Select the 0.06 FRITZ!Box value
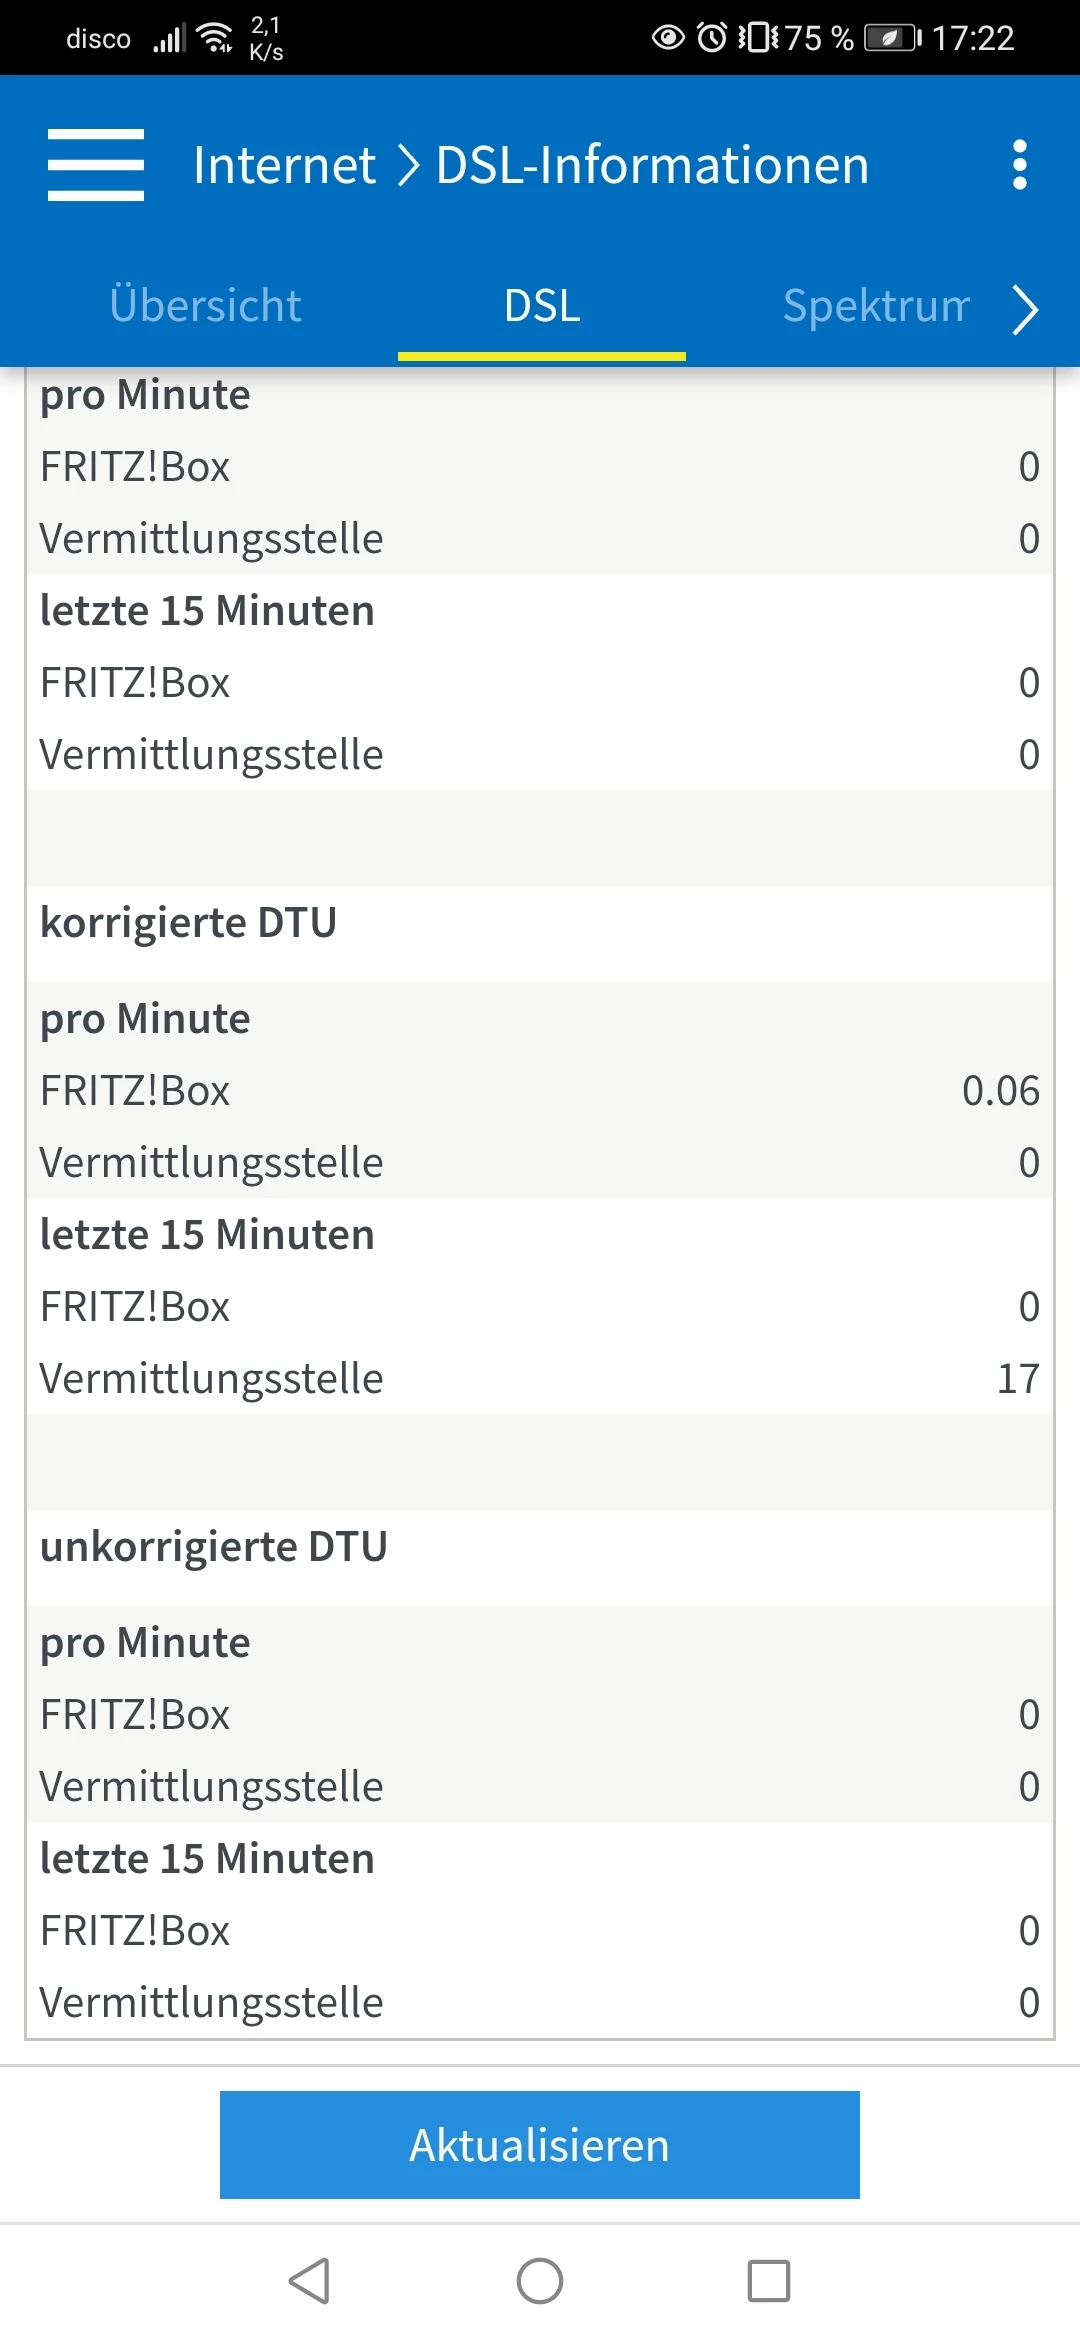1080x2340 pixels. [x=1000, y=1090]
